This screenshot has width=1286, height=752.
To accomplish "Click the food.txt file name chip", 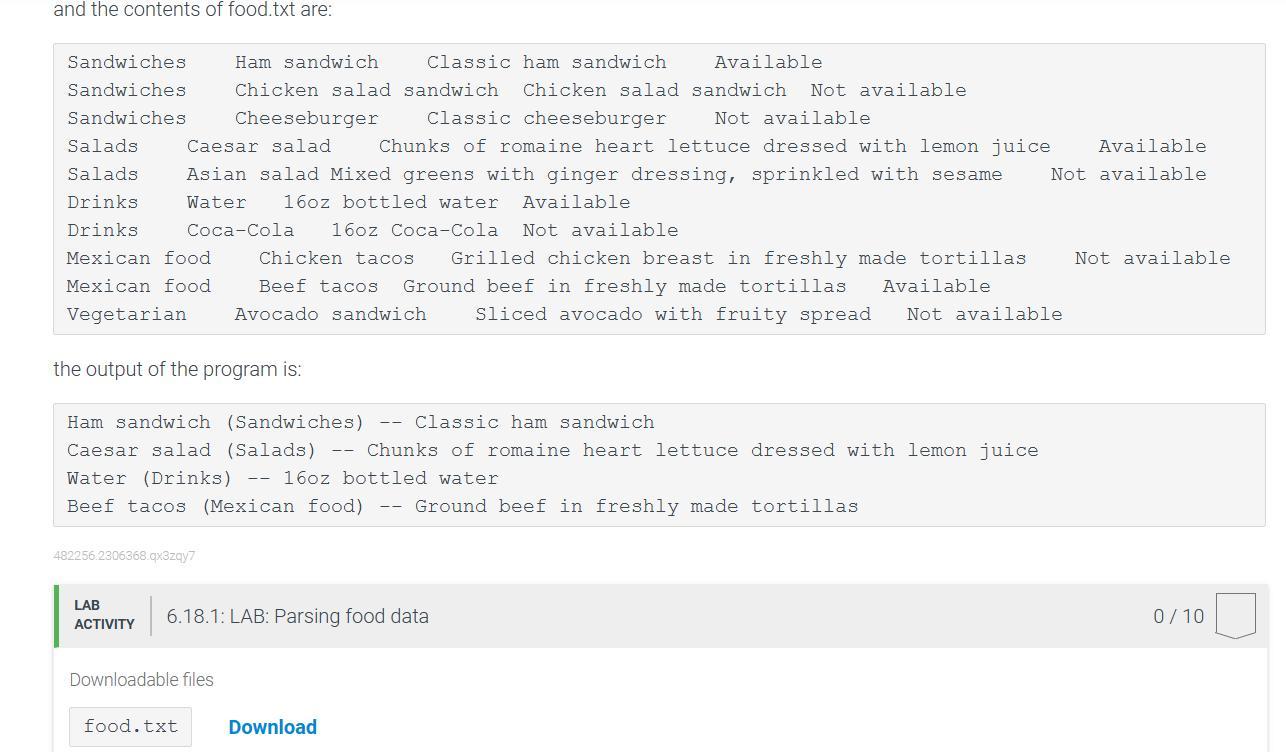I will pyautogui.click(x=130, y=727).
